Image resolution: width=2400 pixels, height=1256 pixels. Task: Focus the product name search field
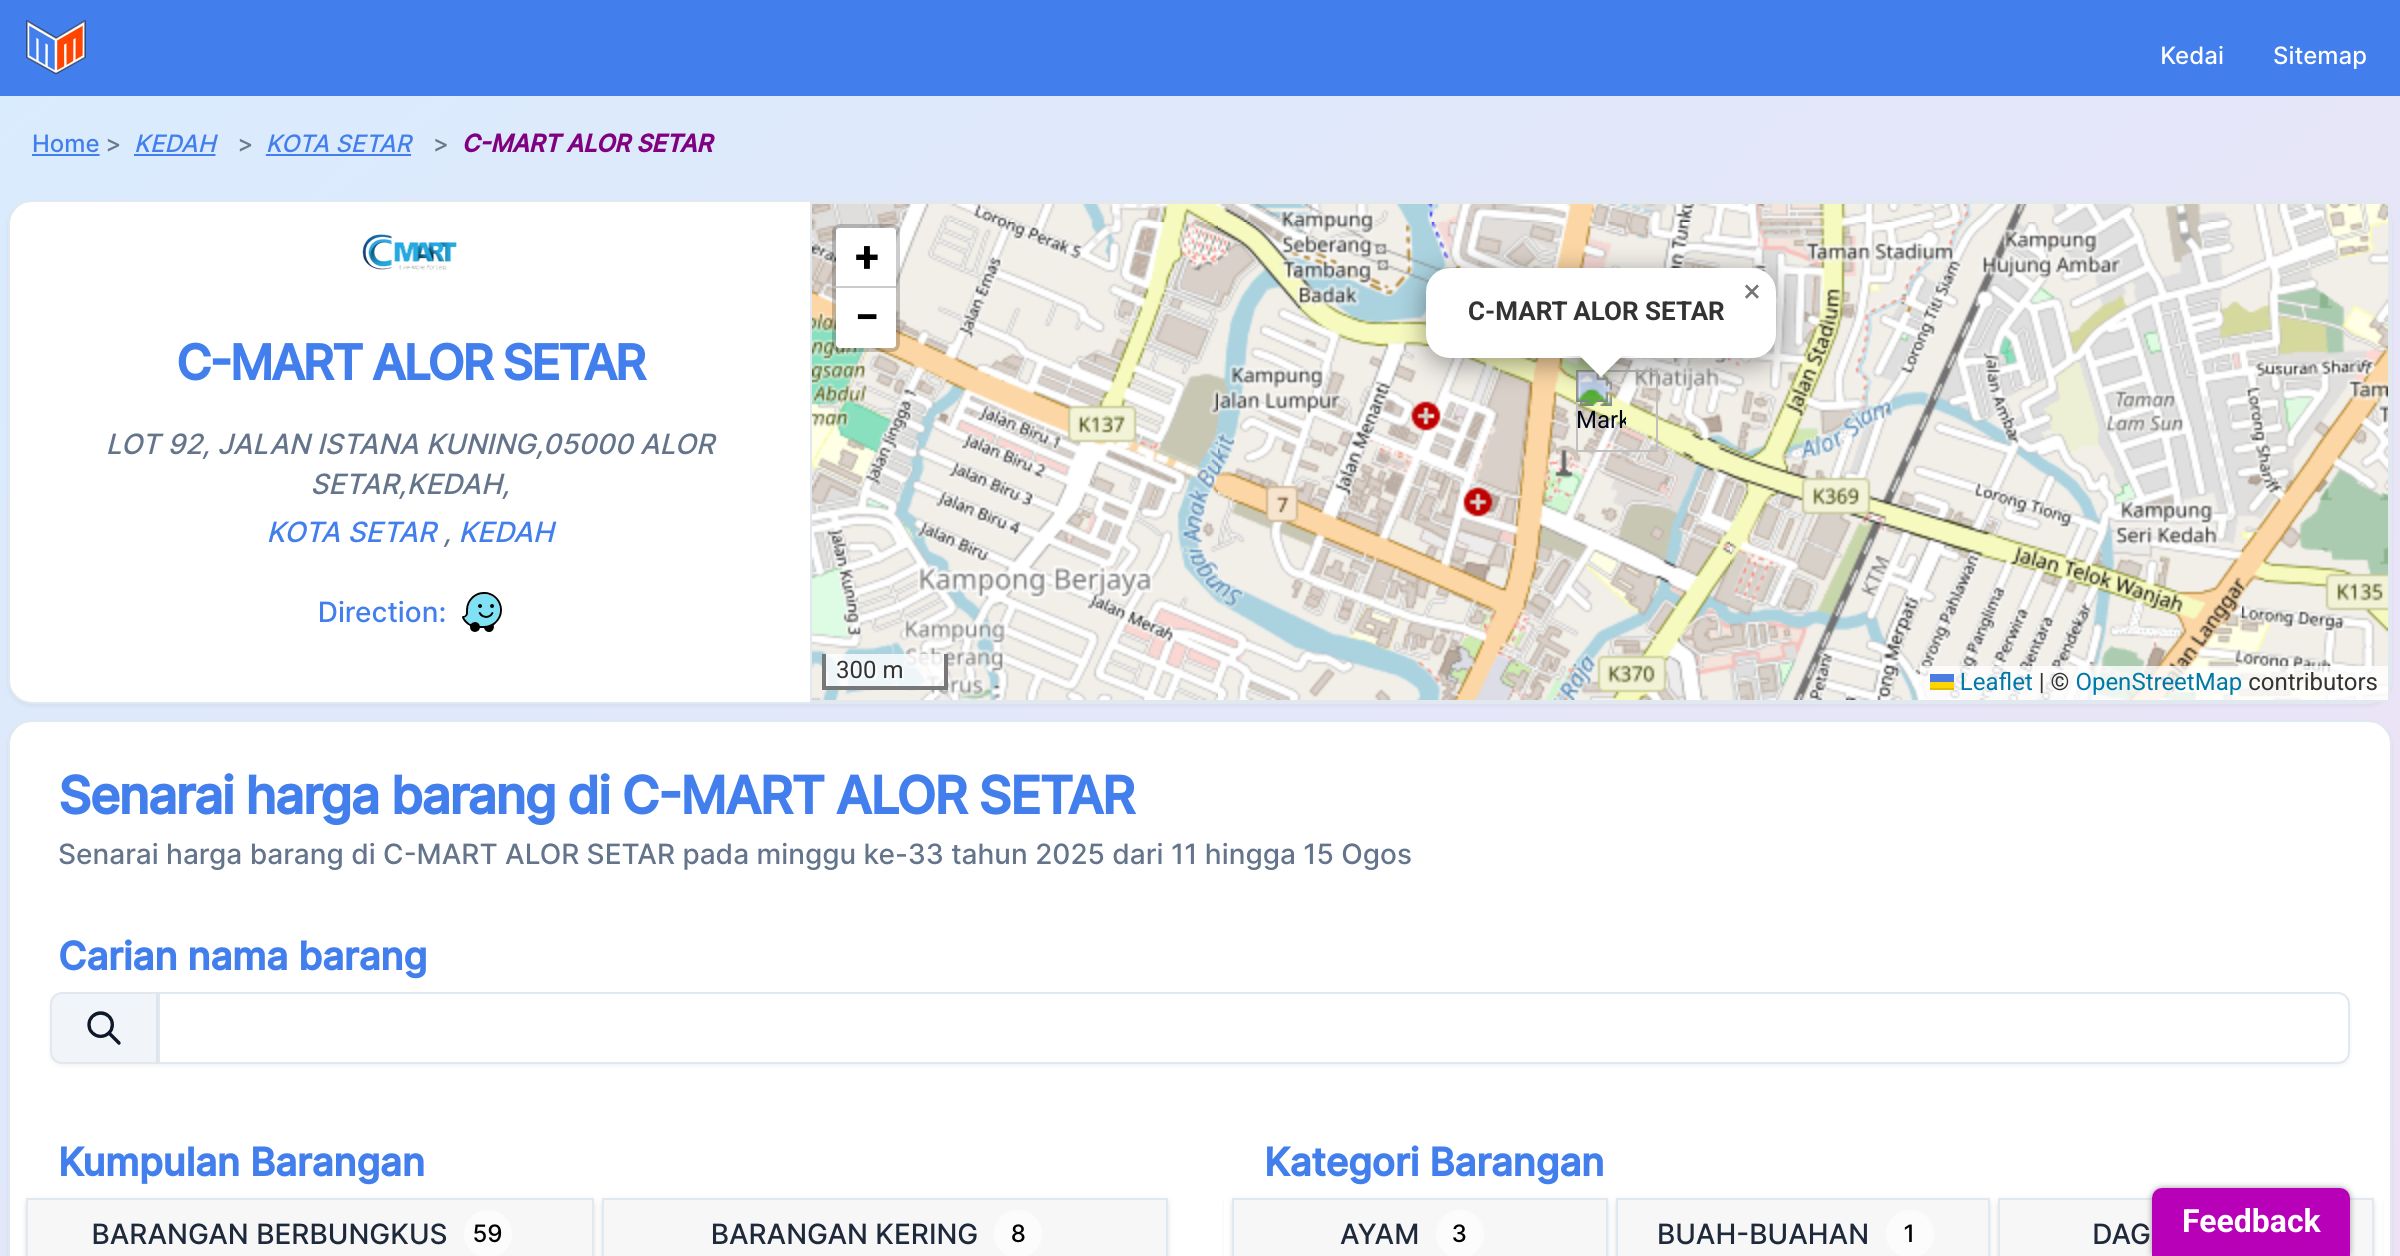(1252, 1028)
